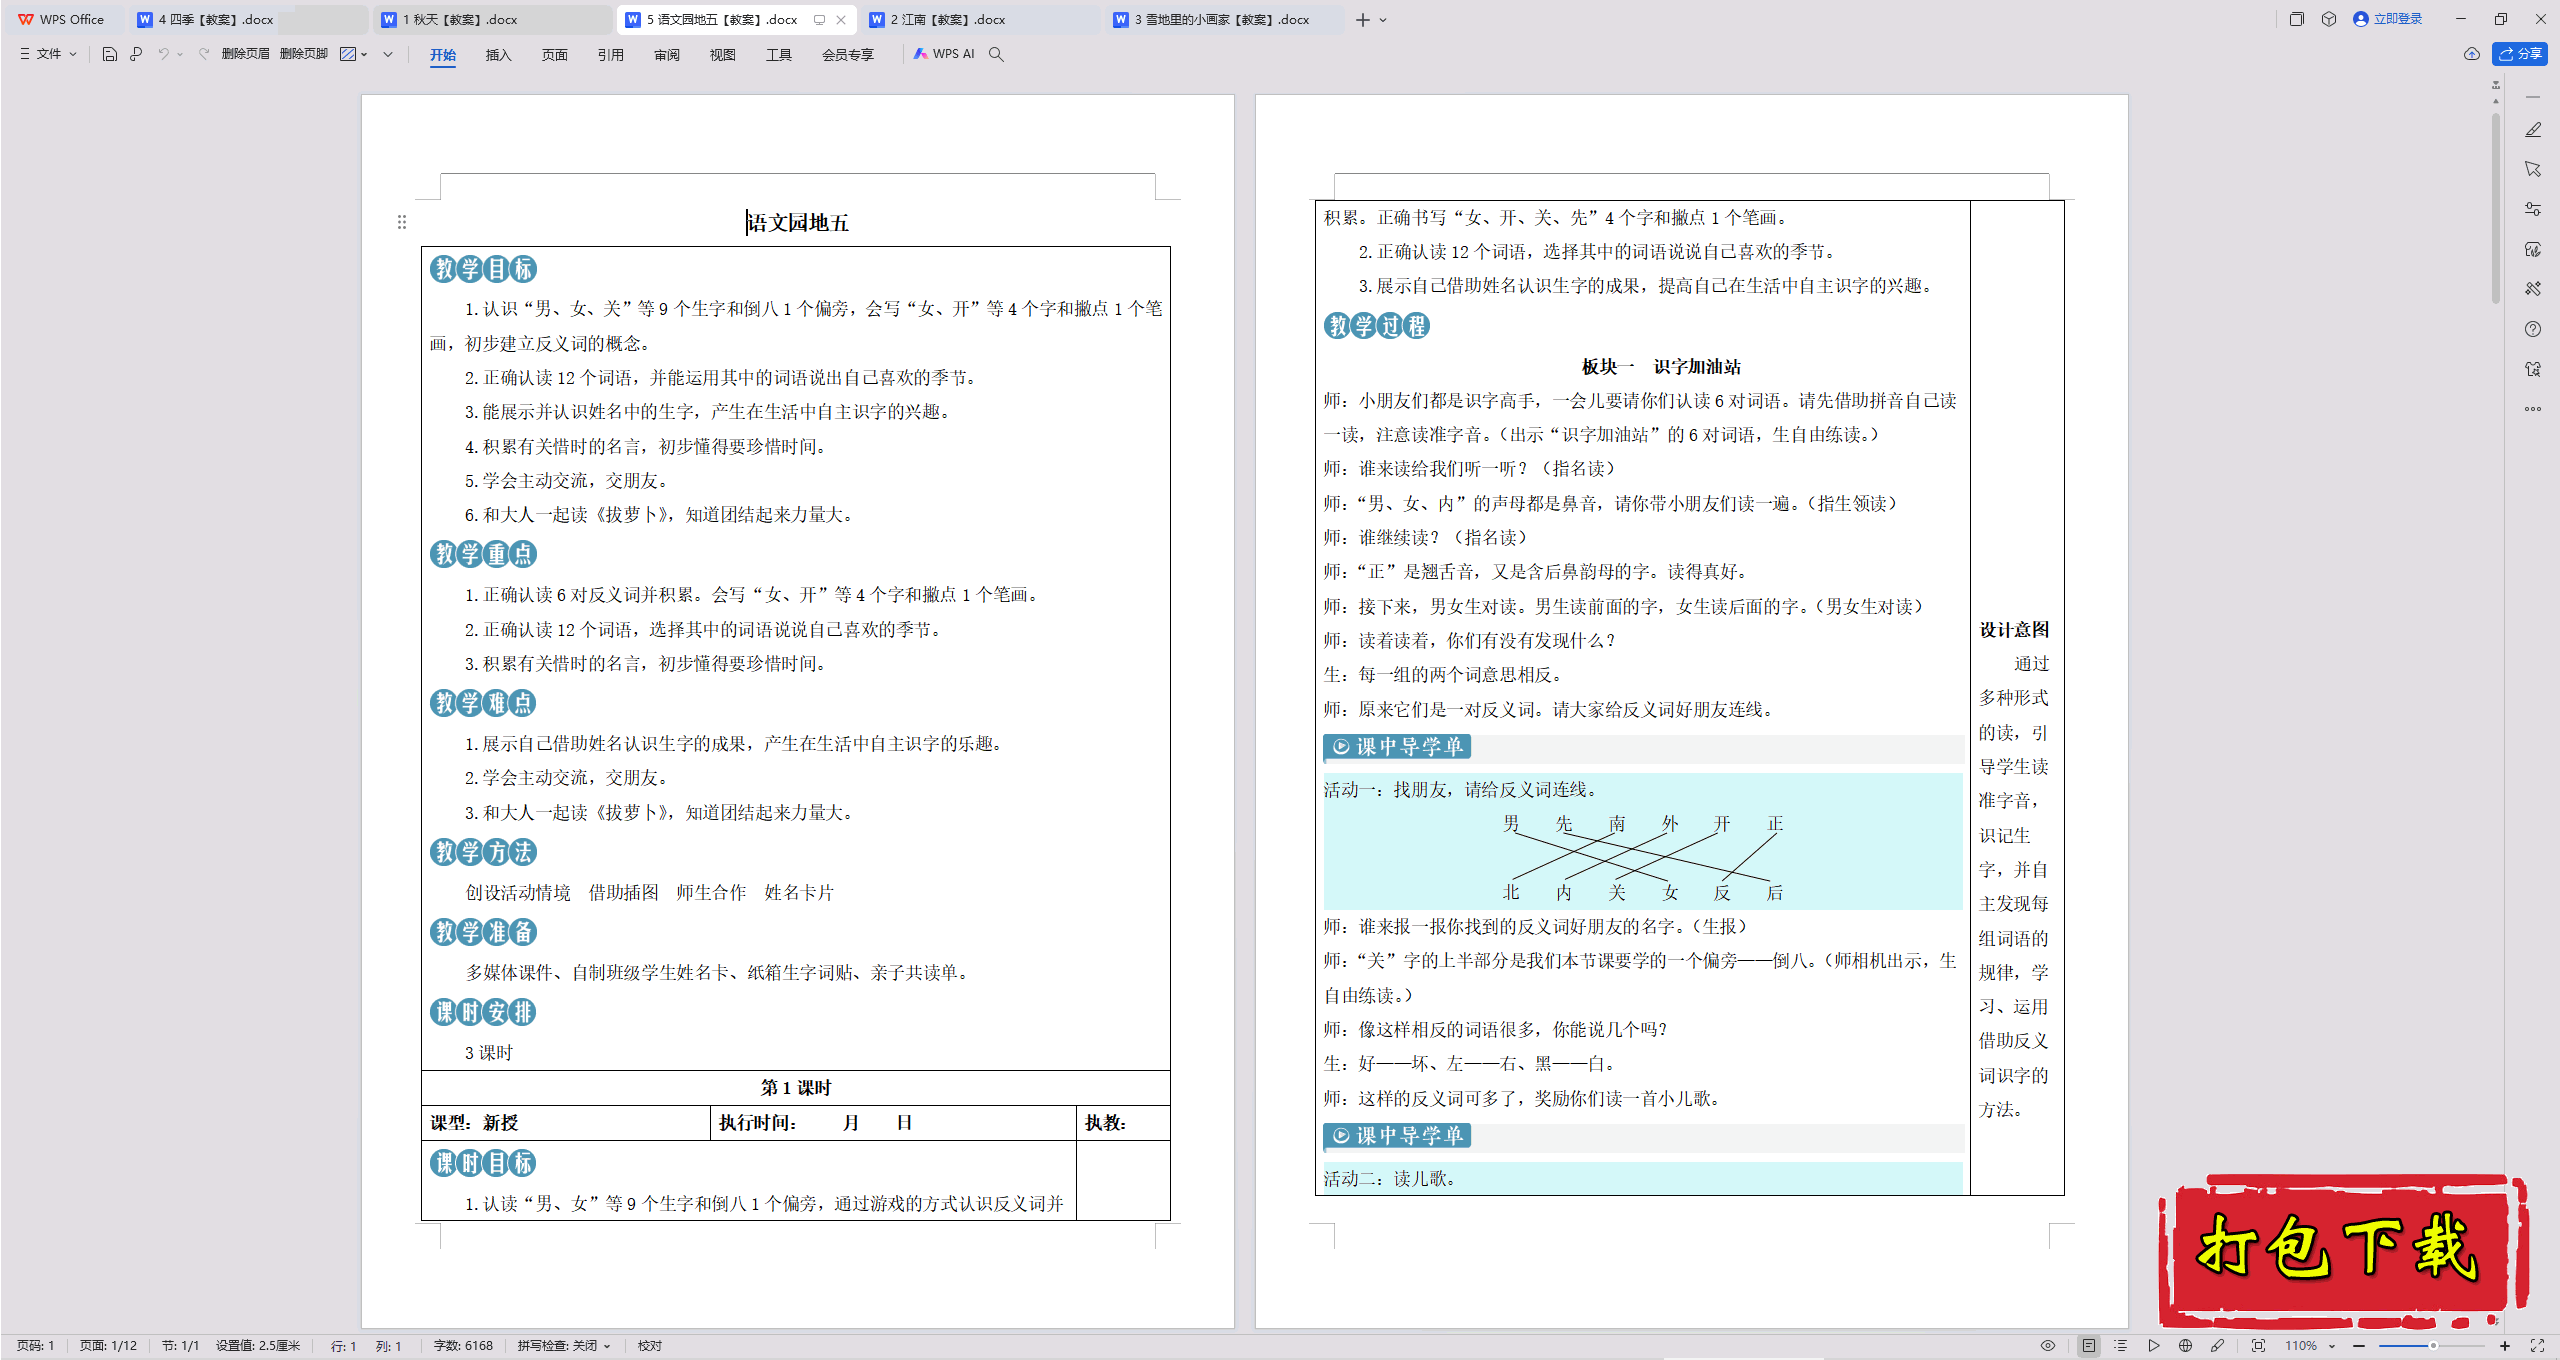
Task: Click the reading mode play icon
Action: 2153,1346
